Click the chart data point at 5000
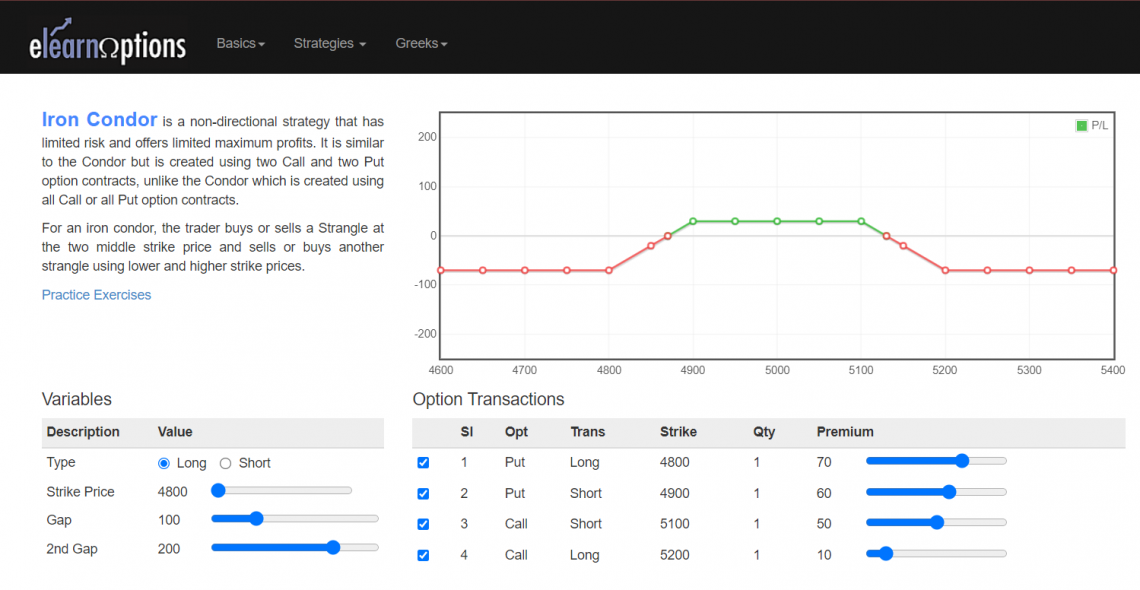Viewport: 1140px width, 590px height. coord(777,221)
